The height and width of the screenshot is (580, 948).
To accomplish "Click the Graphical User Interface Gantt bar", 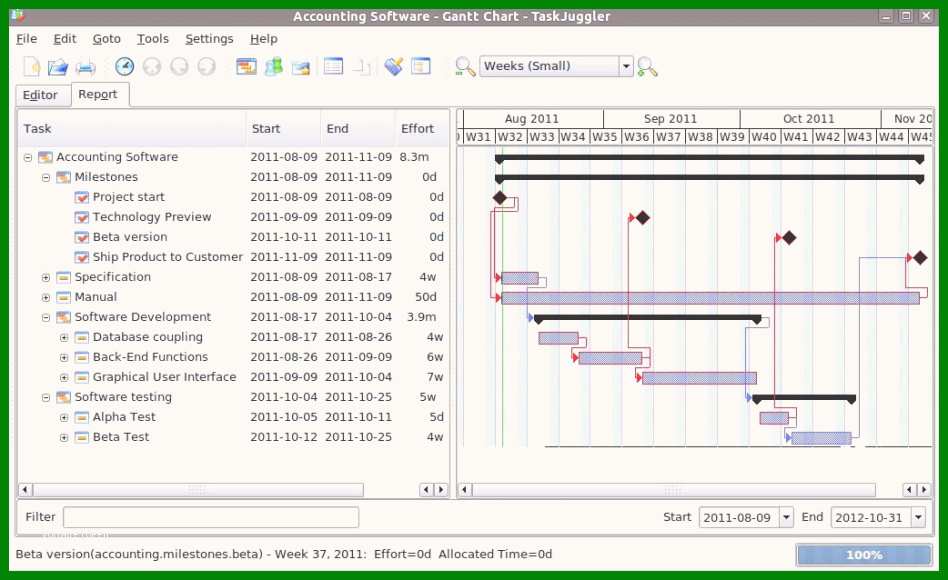I will pos(699,378).
